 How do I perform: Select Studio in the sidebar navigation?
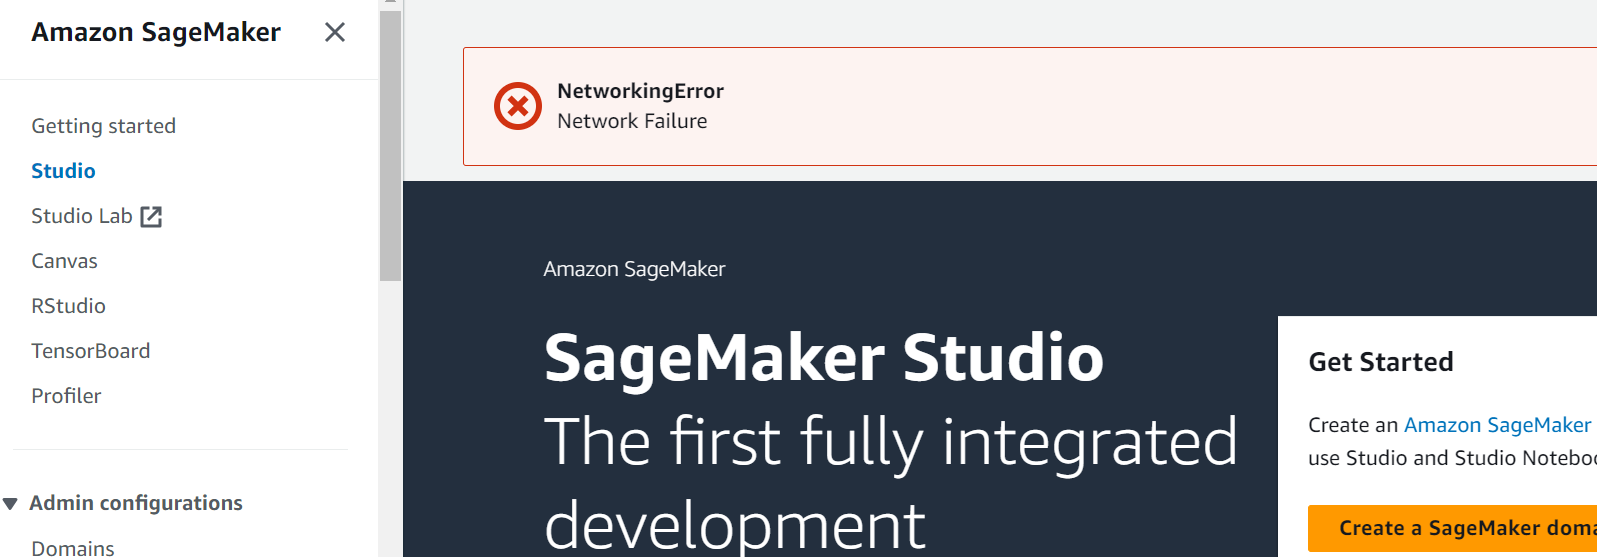pyautogui.click(x=63, y=171)
